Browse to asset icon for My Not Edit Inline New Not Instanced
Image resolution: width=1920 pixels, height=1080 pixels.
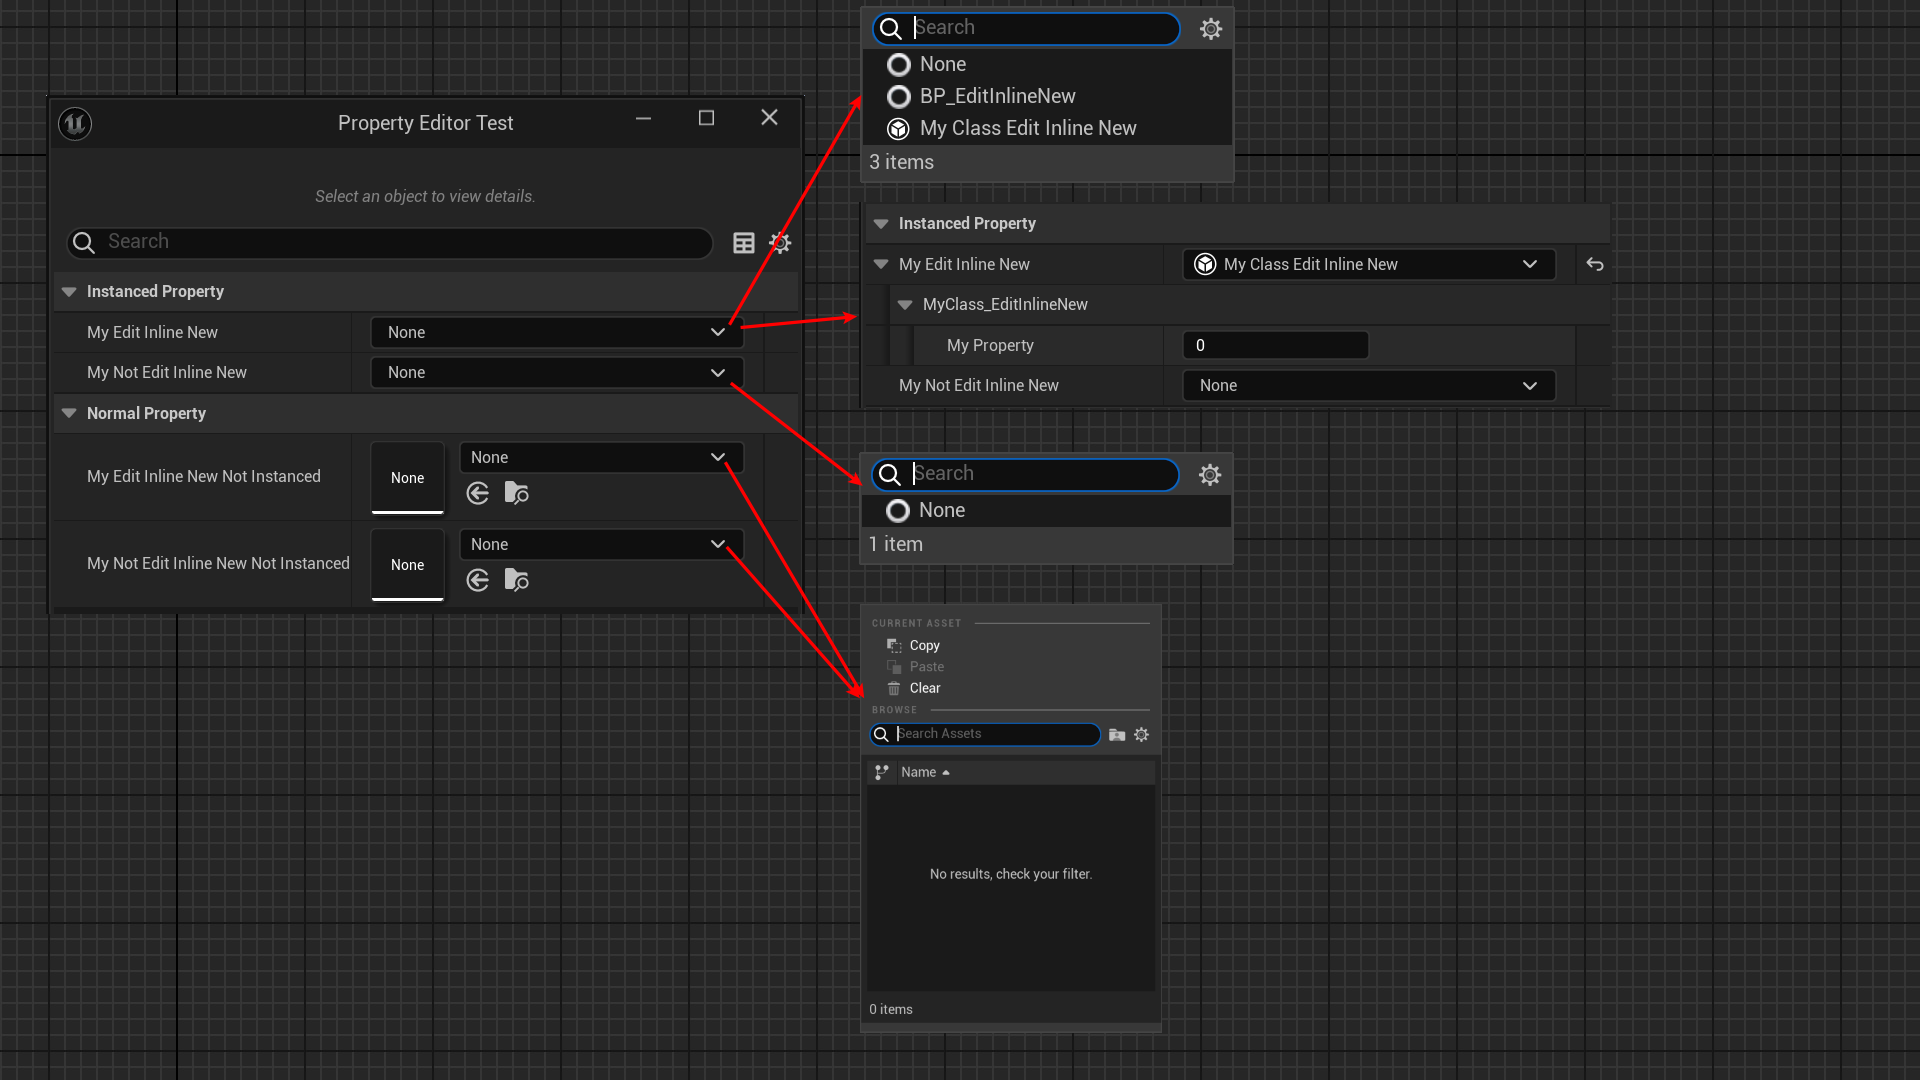tap(516, 580)
